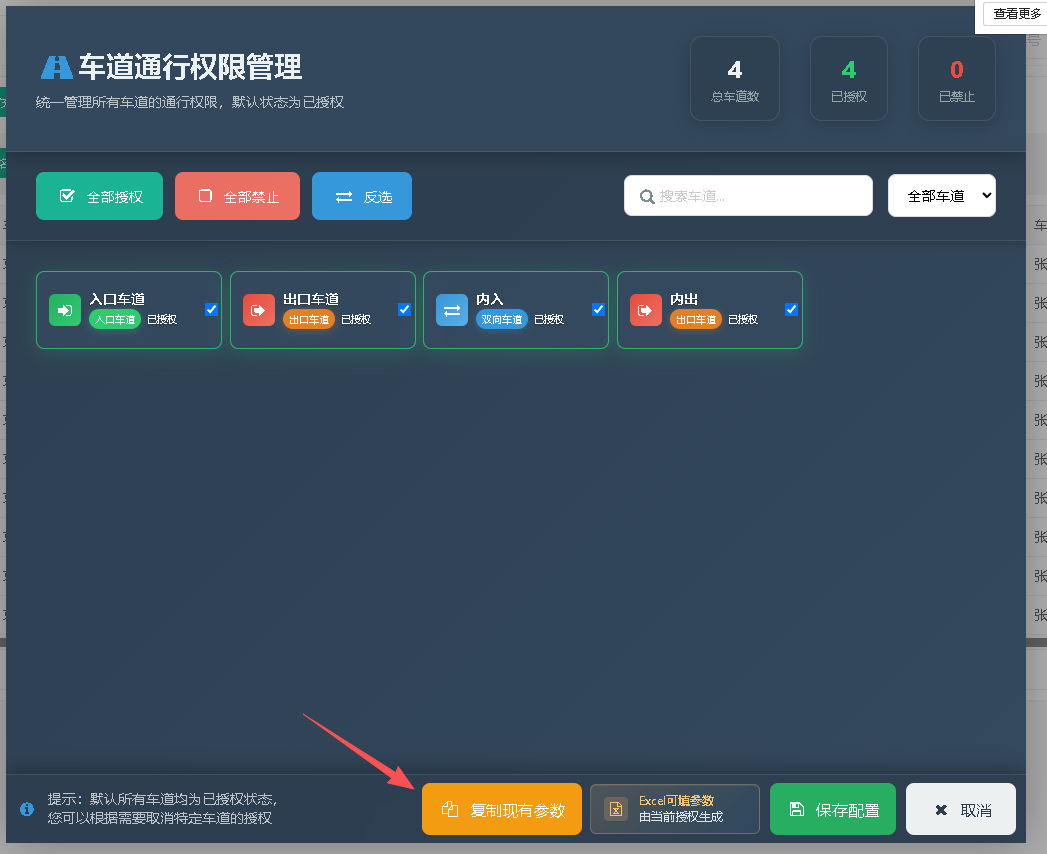
Task: Click the 全部禁止 button
Action: (237, 196)
